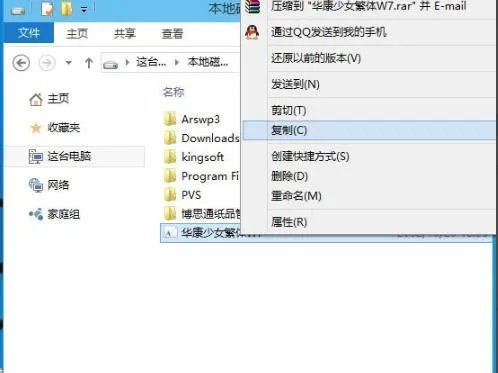This screenshot has height=373, width=498.
Task: Click the house icon beside 主页
Action: point(36,99)
